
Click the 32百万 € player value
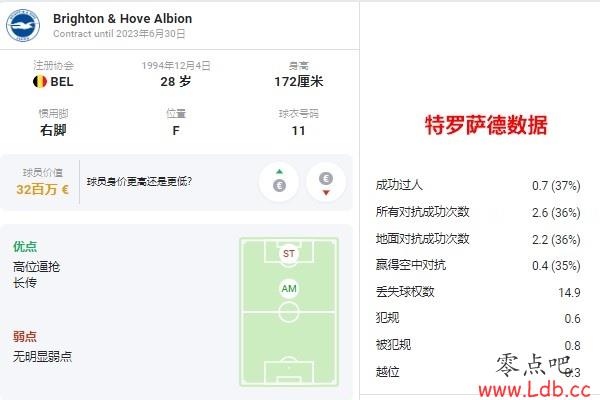(x=42, y=189)
